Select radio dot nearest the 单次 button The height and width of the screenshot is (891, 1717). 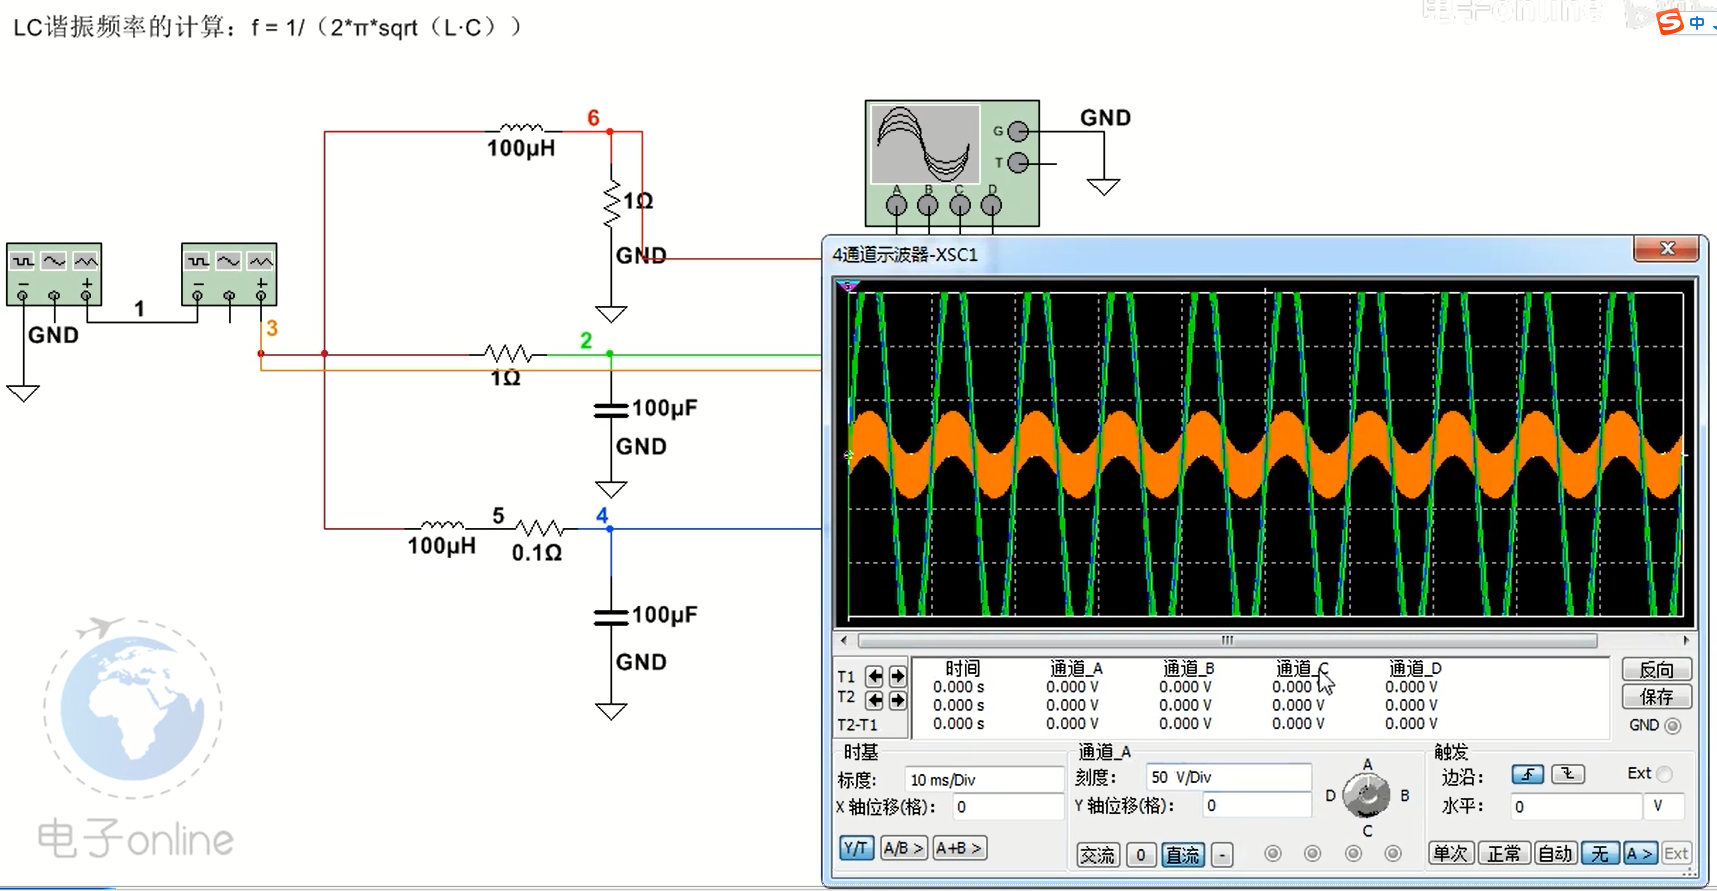(x=1393, y=853)
